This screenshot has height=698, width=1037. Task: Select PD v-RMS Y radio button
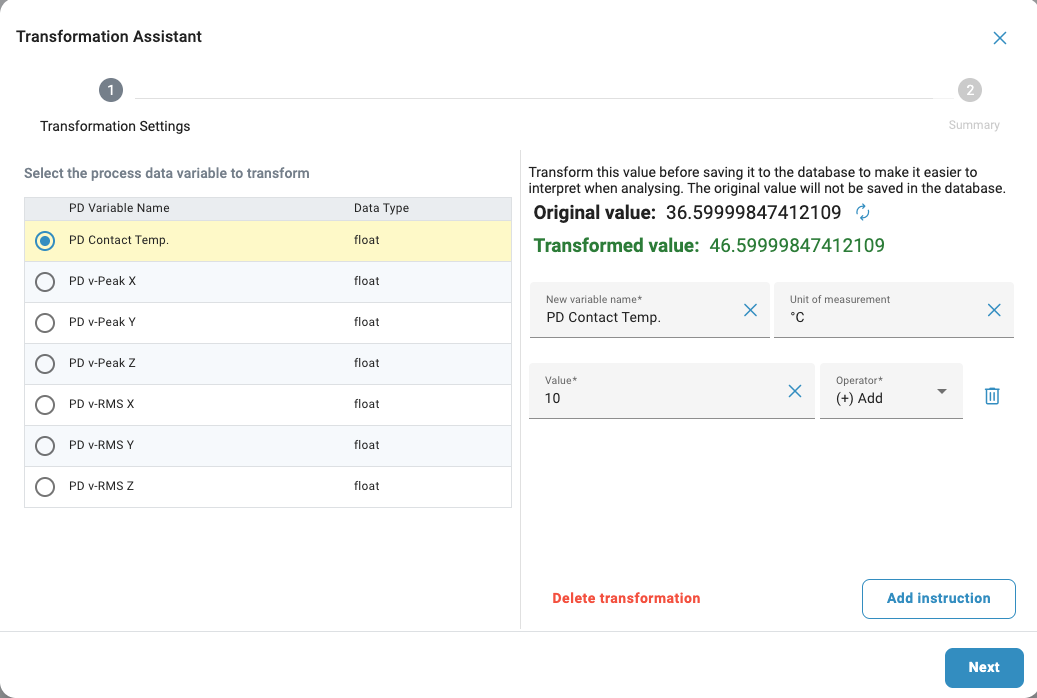click(x=45, y=446)
